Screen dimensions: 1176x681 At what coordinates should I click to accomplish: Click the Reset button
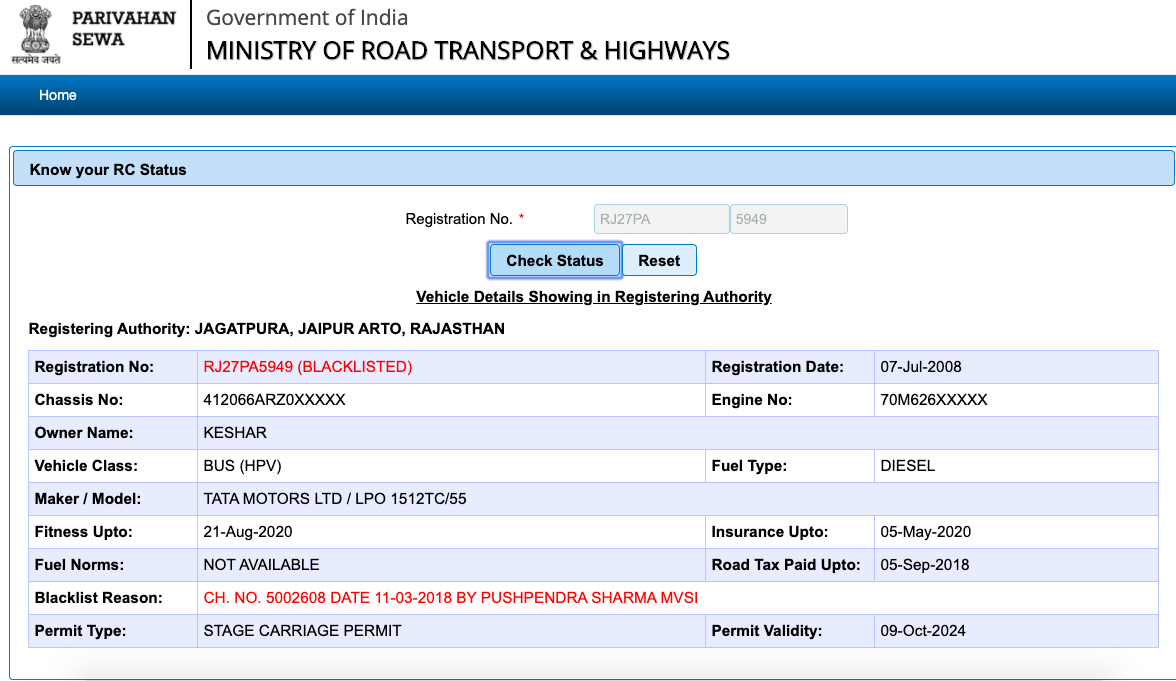point(659,260)
